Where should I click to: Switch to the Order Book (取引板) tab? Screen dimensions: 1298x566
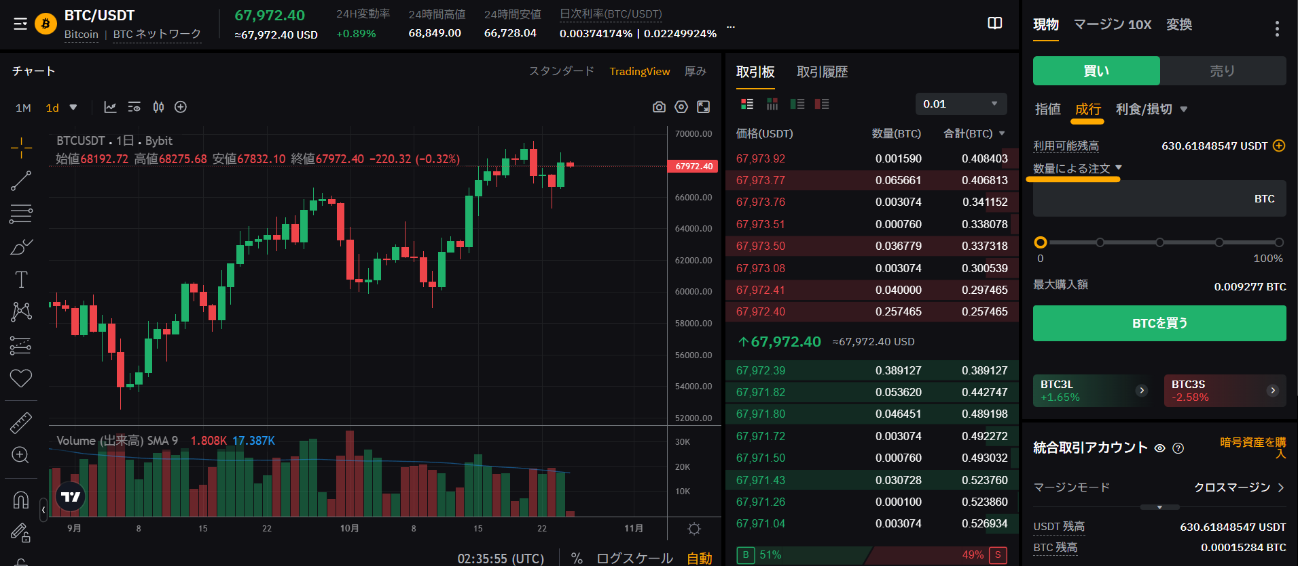[755, 71]
